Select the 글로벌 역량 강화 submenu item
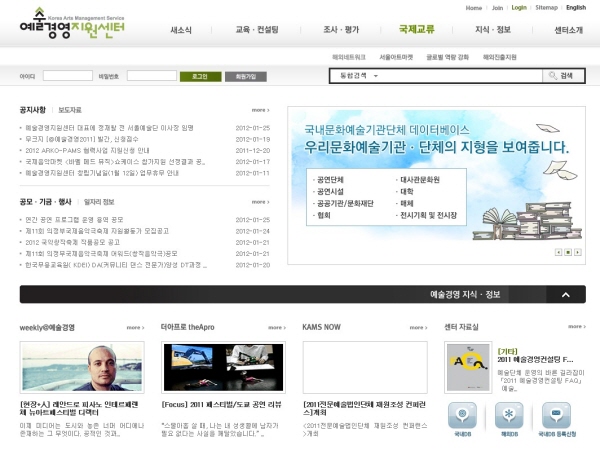Image resolution: width=600 pixels, height=455 pixels. click(447, 57)
